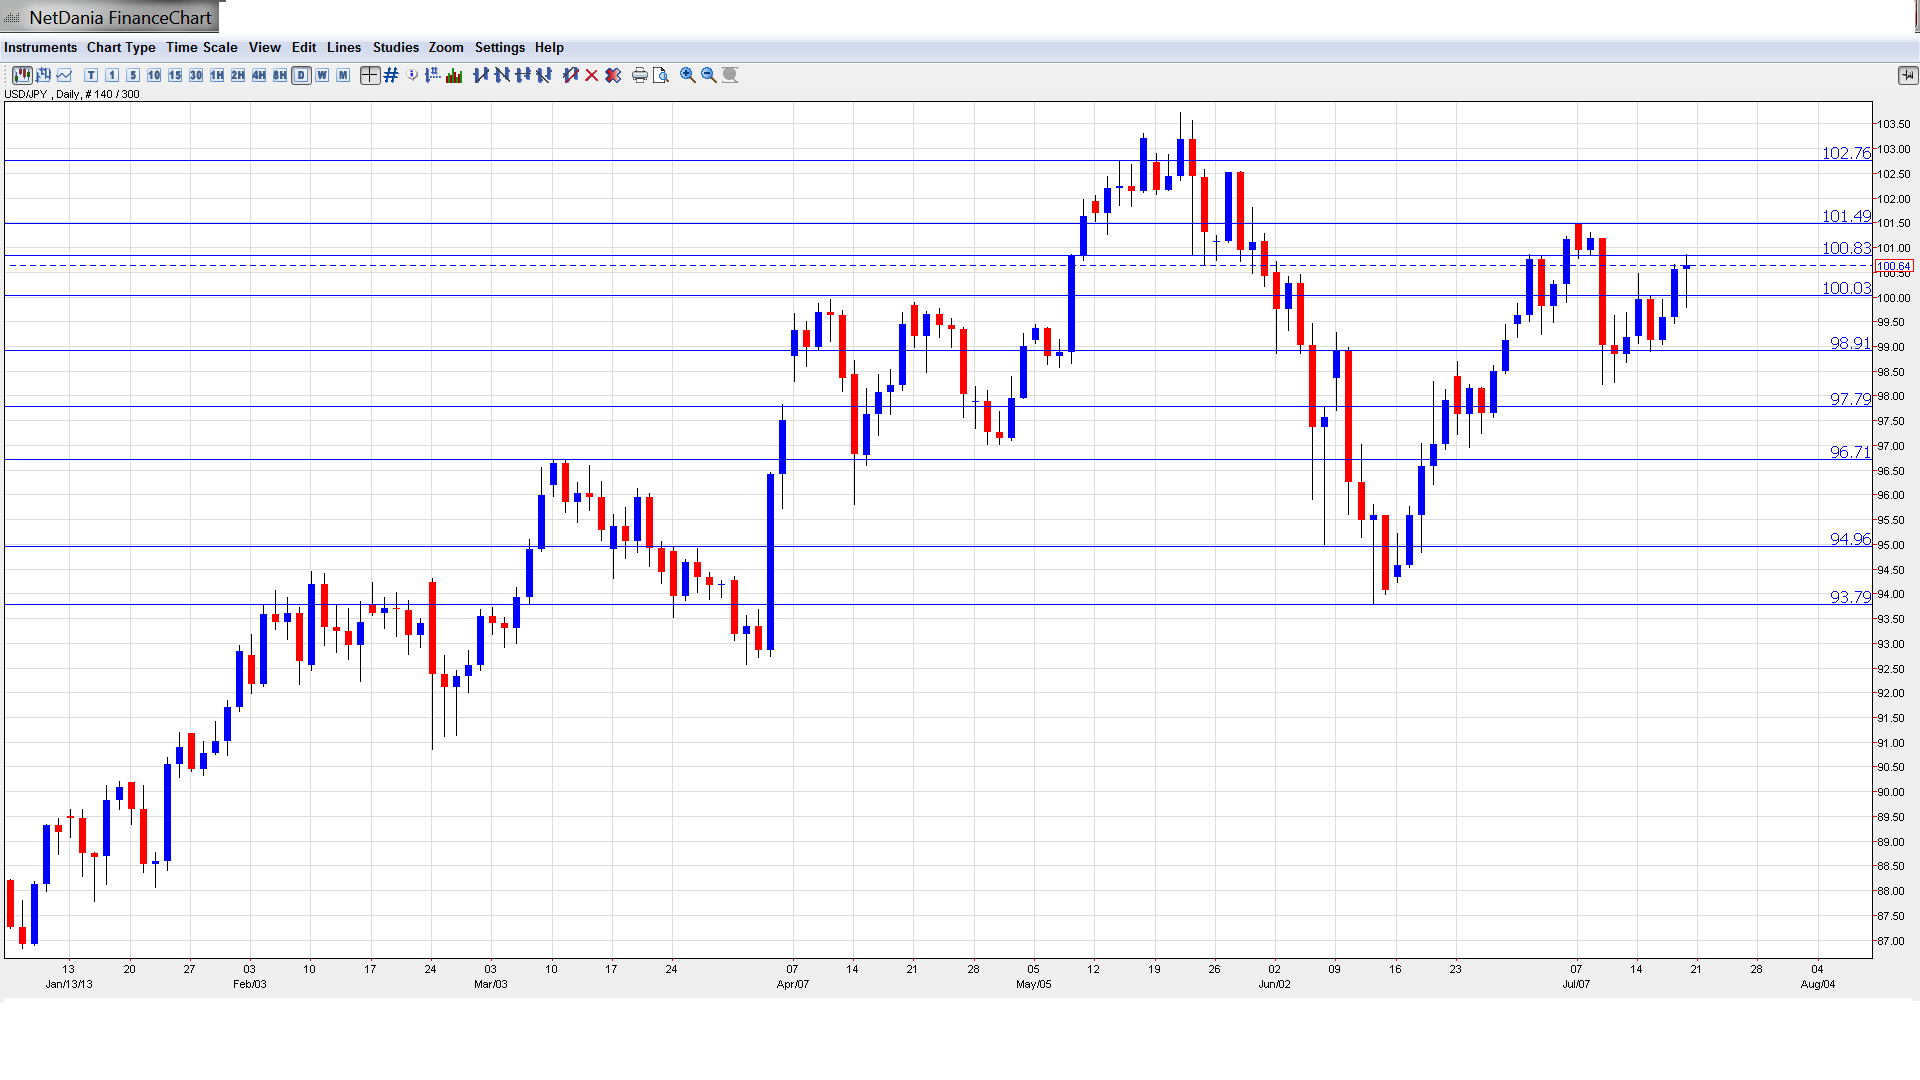This screenshot has height=1080, width=1920.
Task: Select candlestick chart type icon
Action: pyautogui.click(x=21, y=75)
